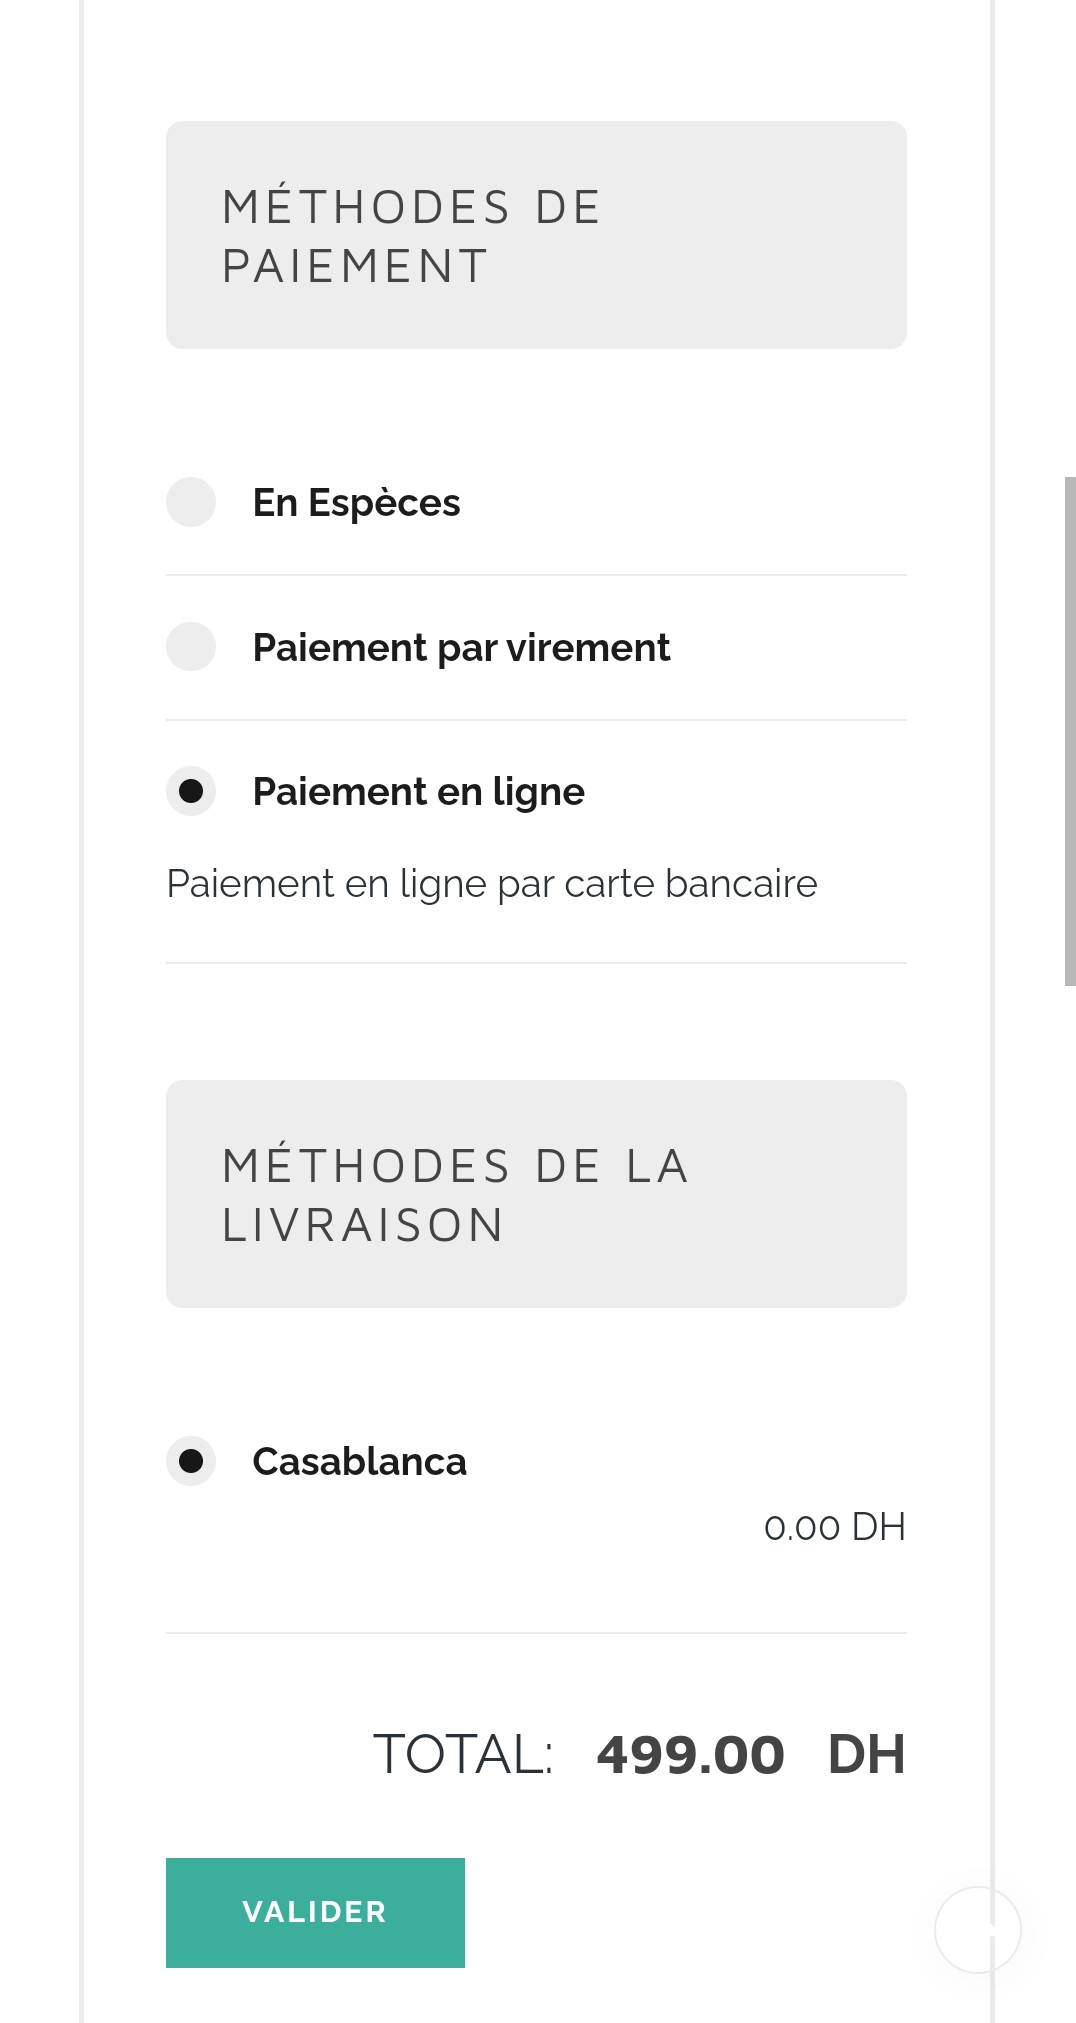The image size is (1076, 2023).
Task: Click the Méthodes de paiement header
Action: 536,235
